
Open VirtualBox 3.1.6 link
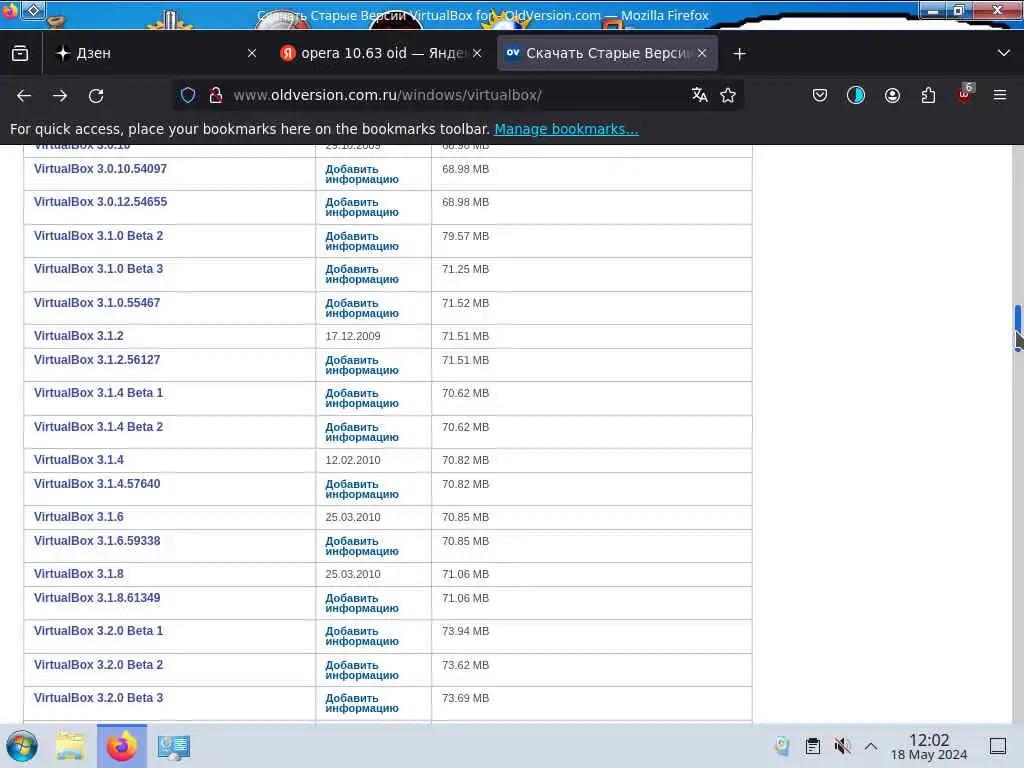tap(78, 517)
